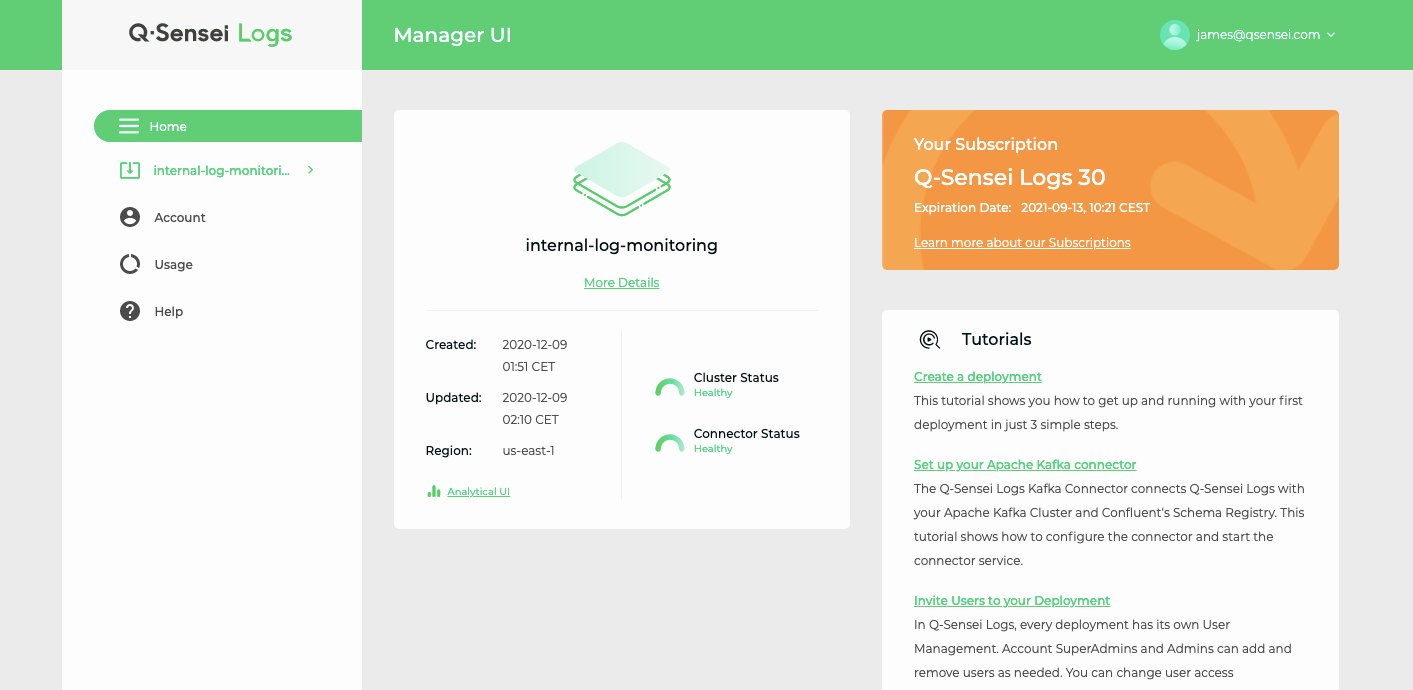Open Learn more about our Subscriptions
Viewport: 1413px width, 690px height.
[1022, 243]
